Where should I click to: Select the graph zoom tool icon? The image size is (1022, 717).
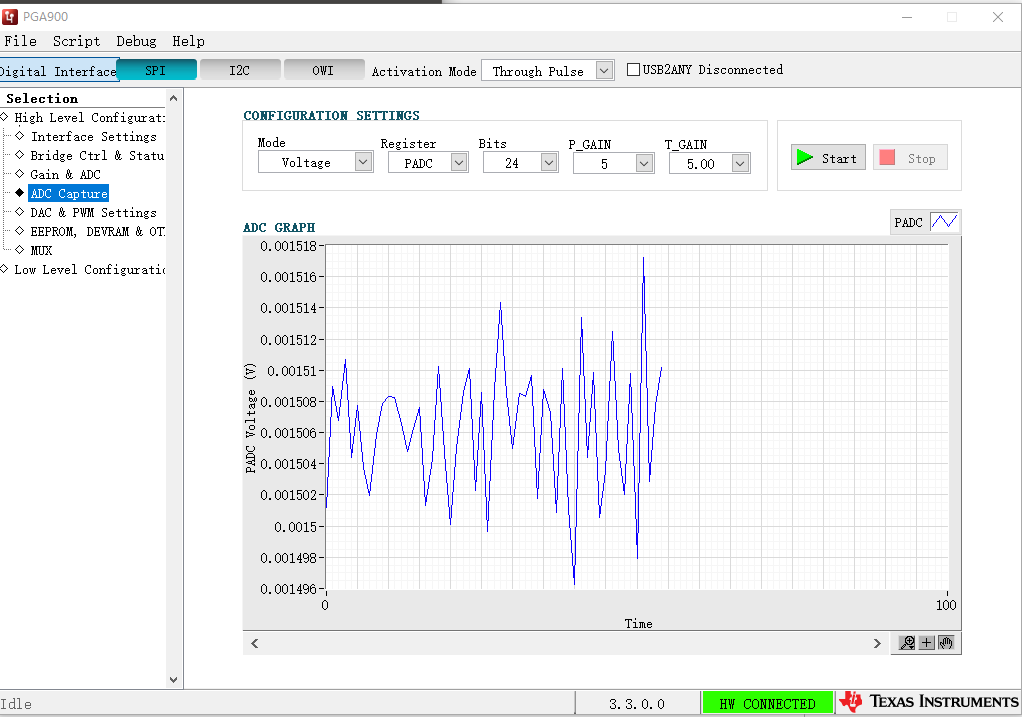pyautogui.click(x=907, y=643)
